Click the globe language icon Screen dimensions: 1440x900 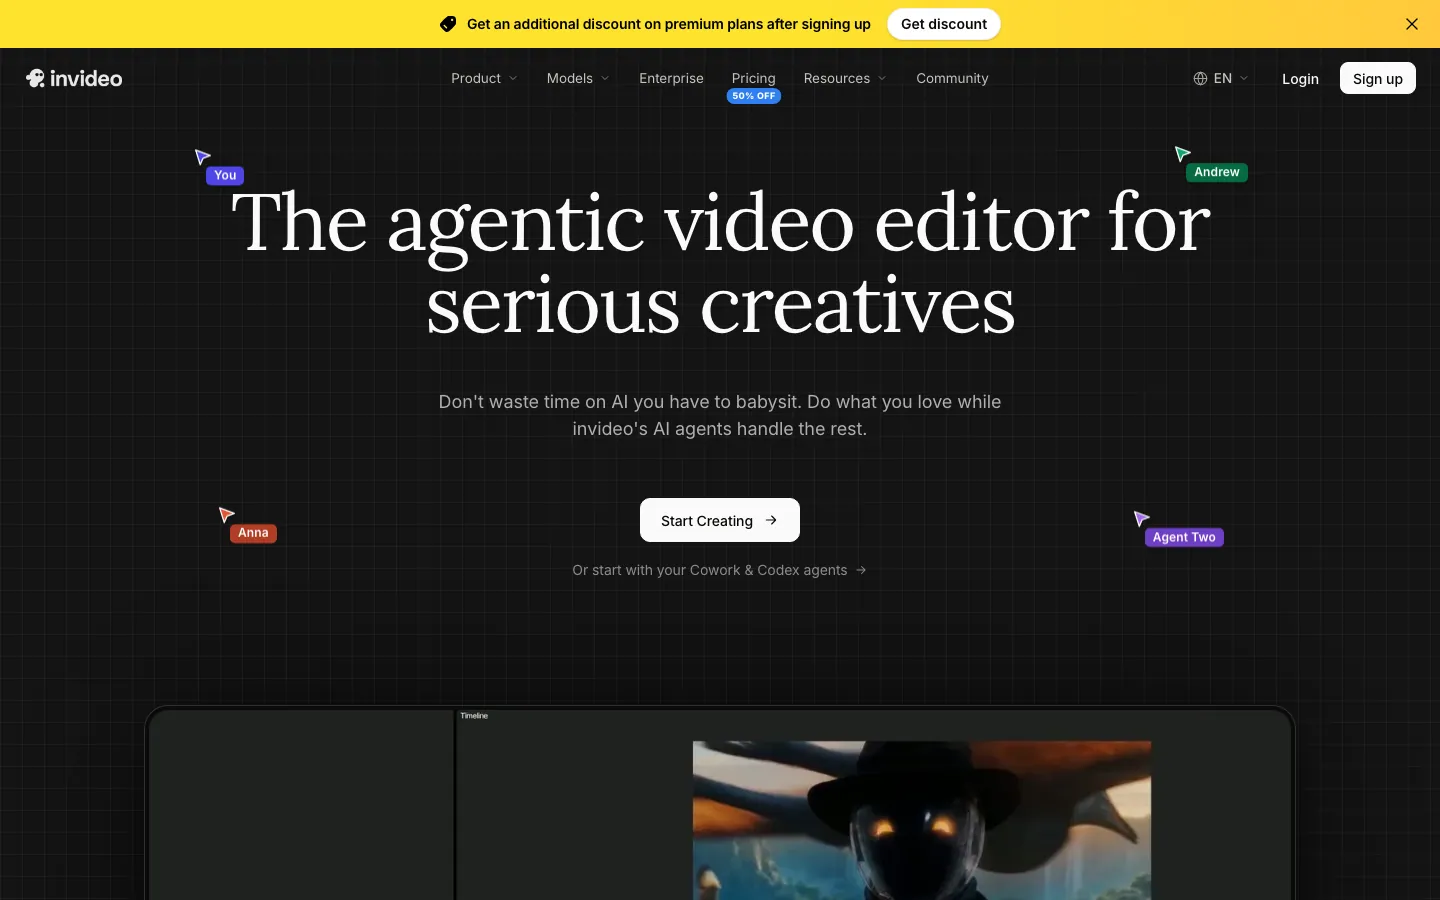point(1200,78)
